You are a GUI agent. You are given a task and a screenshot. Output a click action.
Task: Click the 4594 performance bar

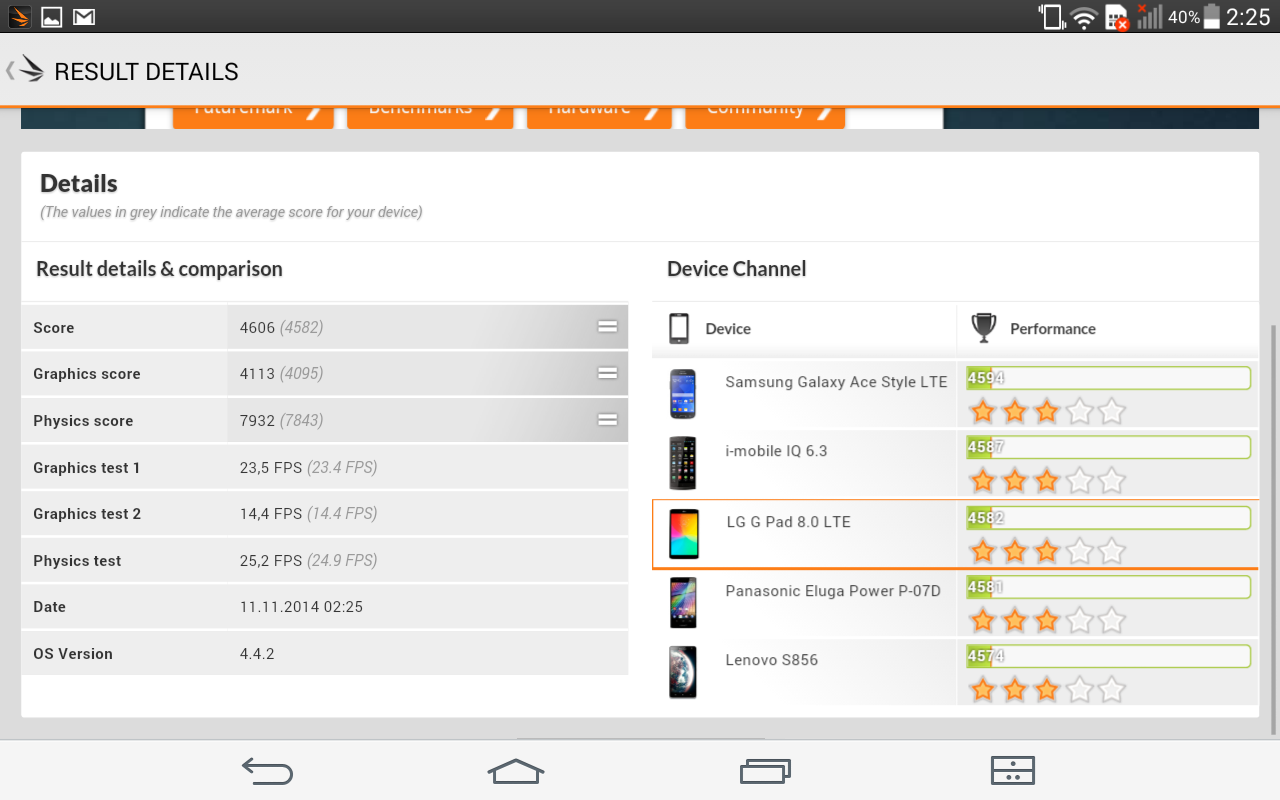pos(1108,378)
